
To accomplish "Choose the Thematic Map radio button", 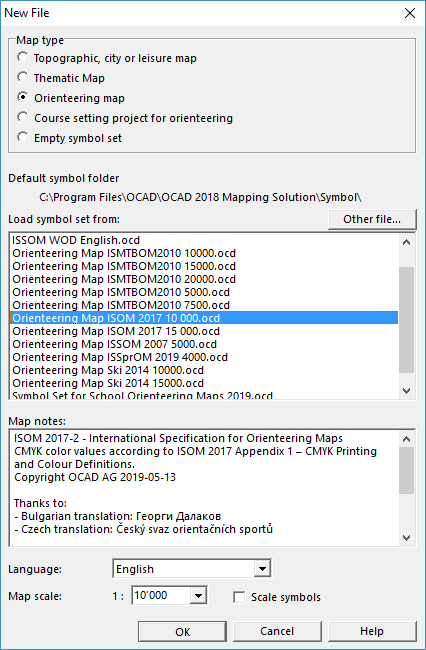I will [x=23, y=78].
